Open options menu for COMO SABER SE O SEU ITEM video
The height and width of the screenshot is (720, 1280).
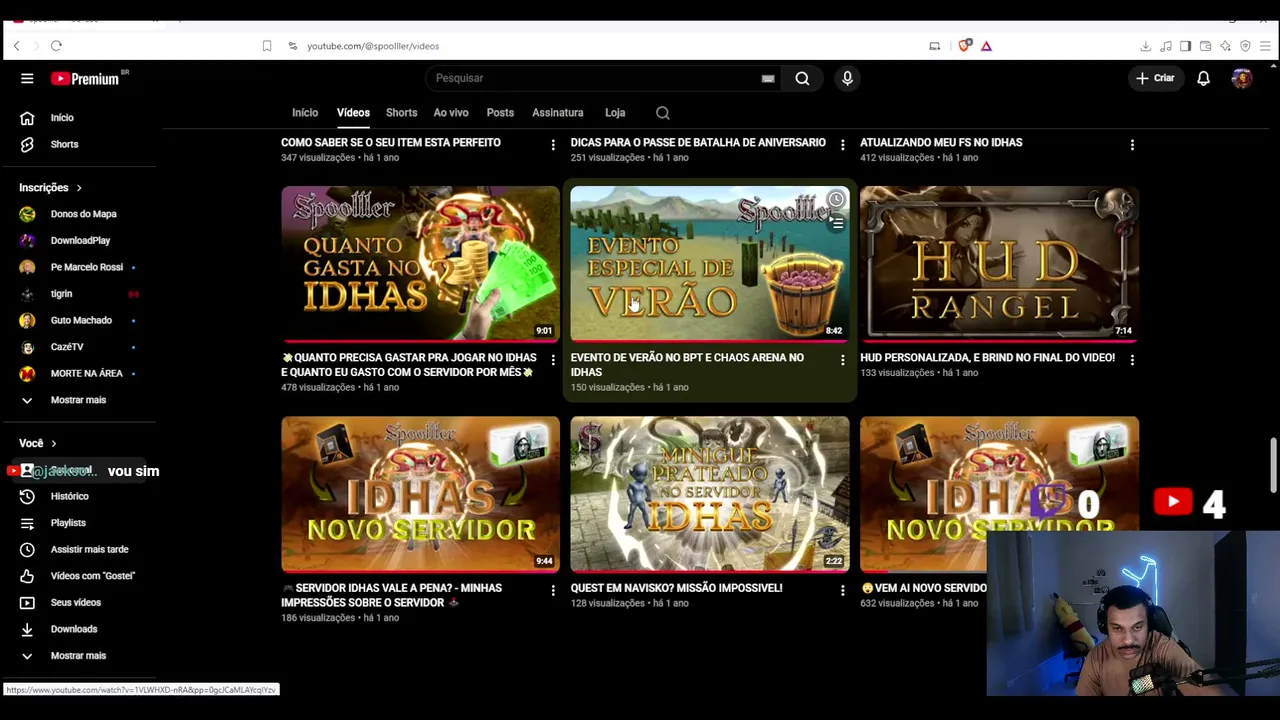[552, 145]
